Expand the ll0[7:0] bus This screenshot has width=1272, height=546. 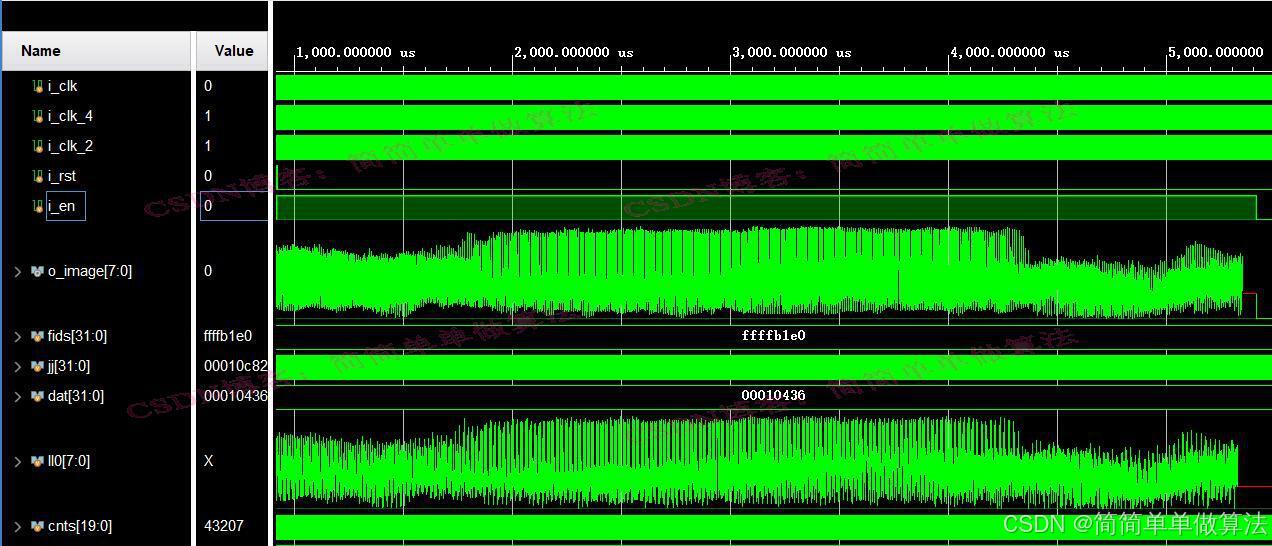coord(17,461)
